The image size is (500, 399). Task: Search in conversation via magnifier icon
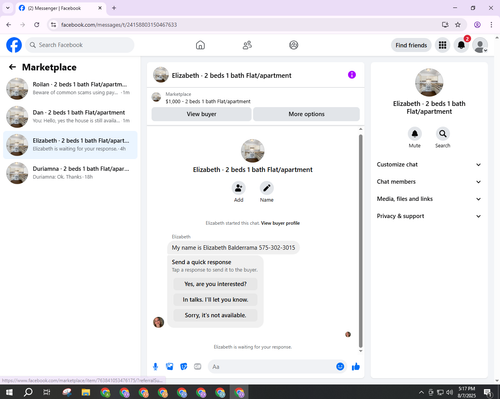click(443, 134)
